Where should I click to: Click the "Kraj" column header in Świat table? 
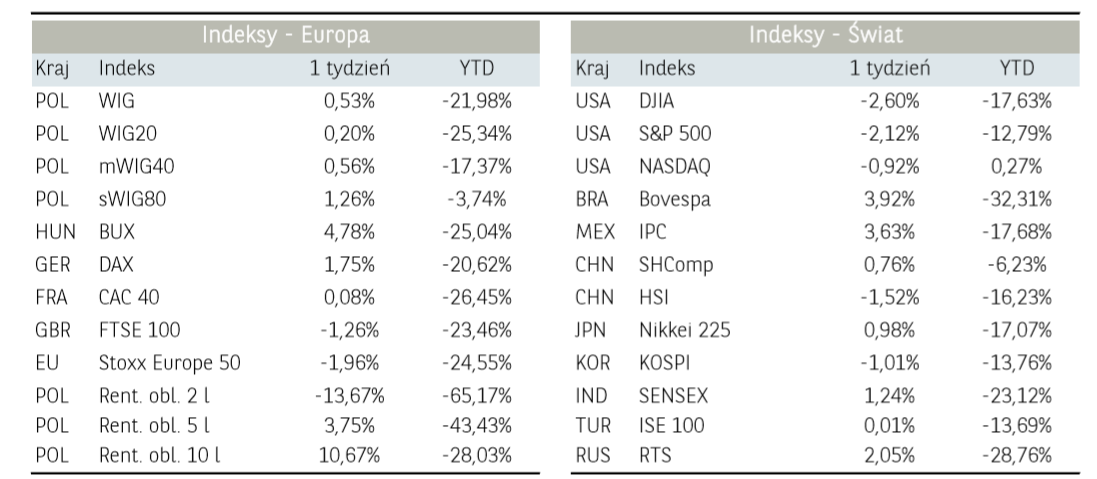tap(592, 68)
